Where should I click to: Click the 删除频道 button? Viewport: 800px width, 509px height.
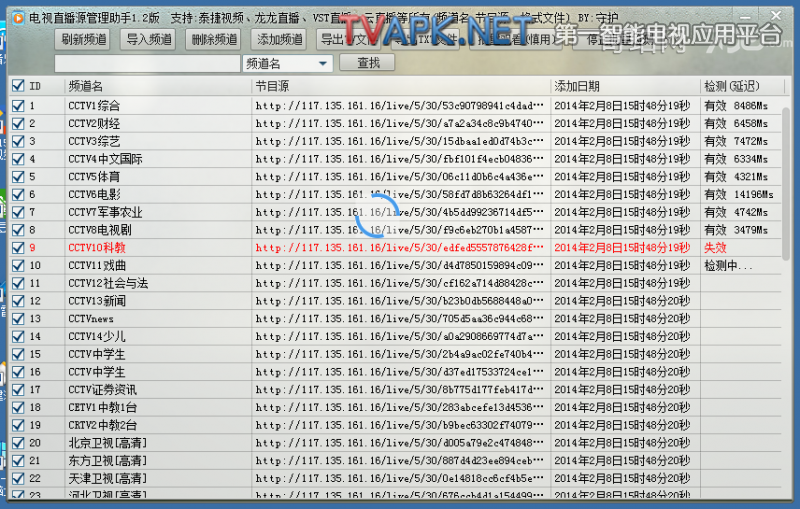[x=214, y=39]
